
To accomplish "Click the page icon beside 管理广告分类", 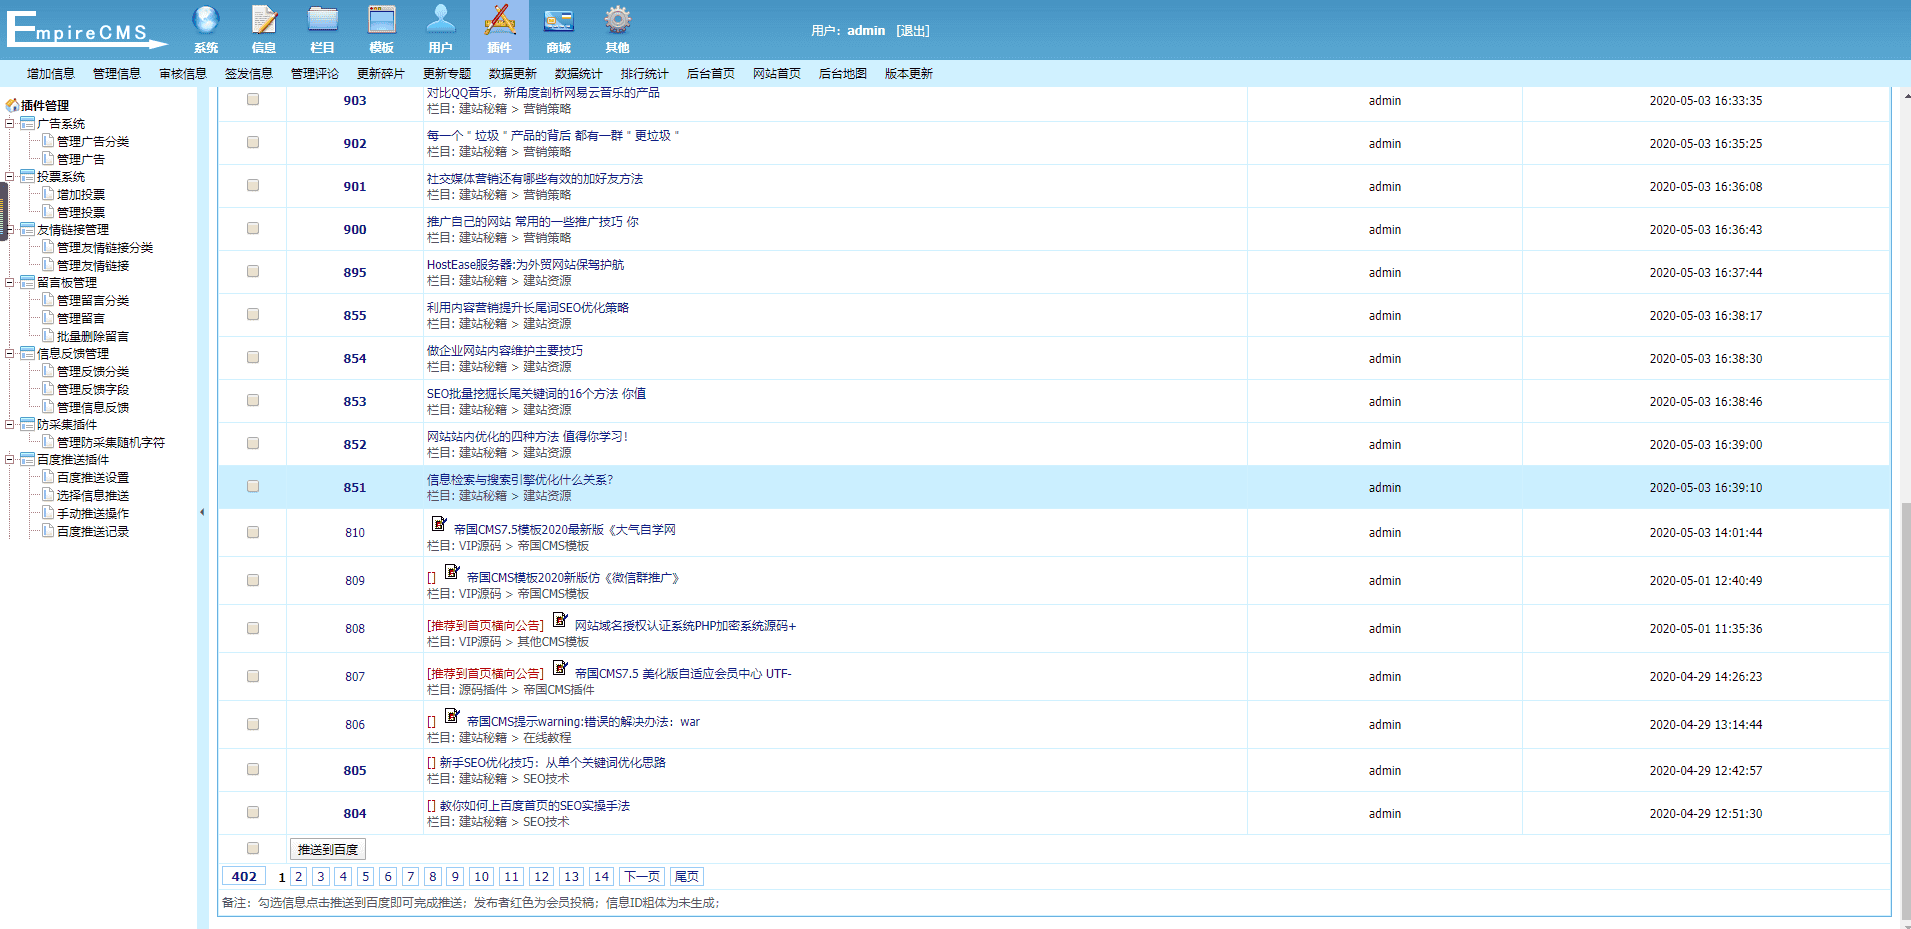I will [48, 141].
